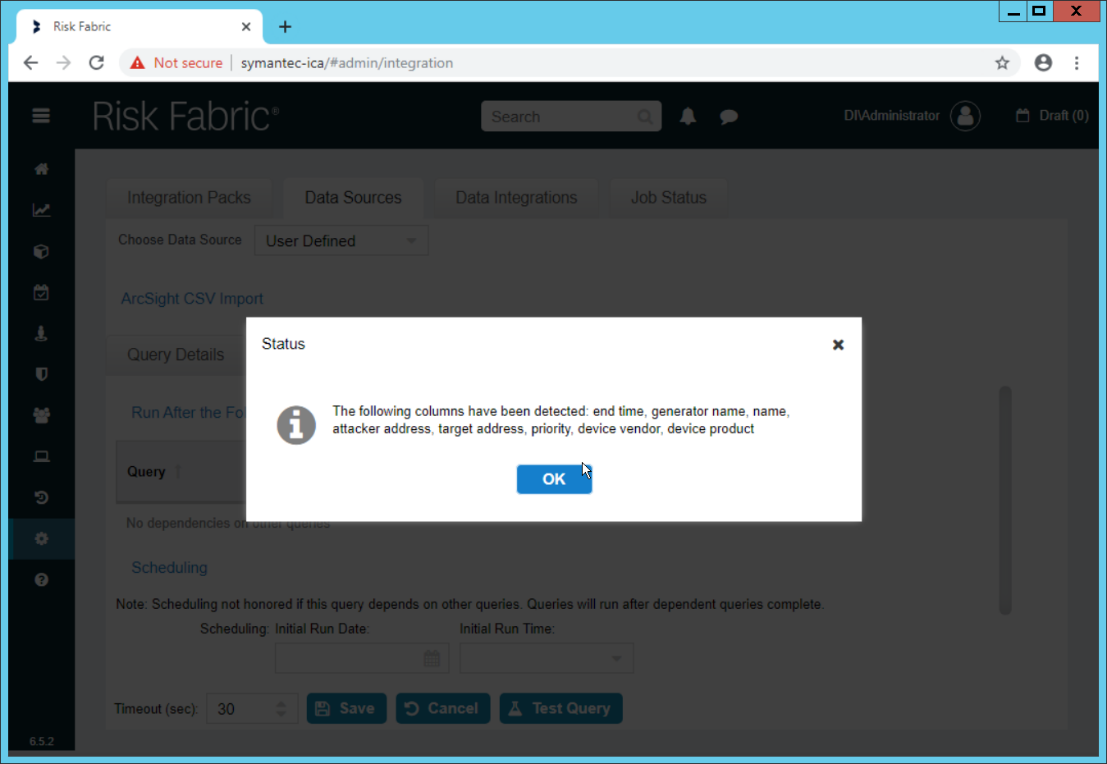Expand the Initial Run Time dropdown

(x=546, y=658)
